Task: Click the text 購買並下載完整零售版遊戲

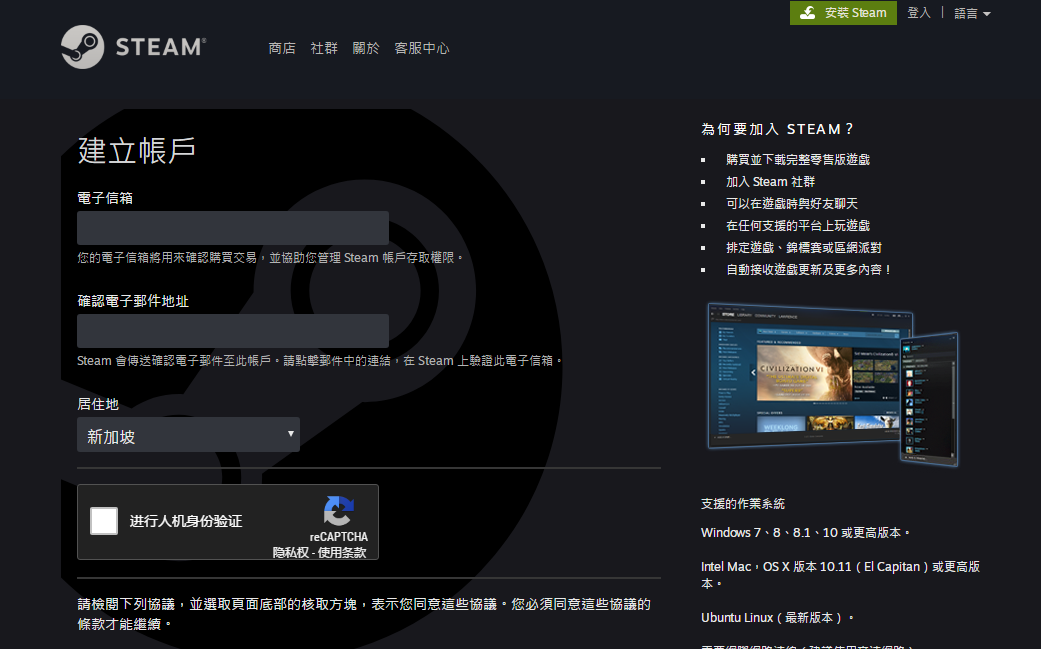Action: [x=798, y=159]
